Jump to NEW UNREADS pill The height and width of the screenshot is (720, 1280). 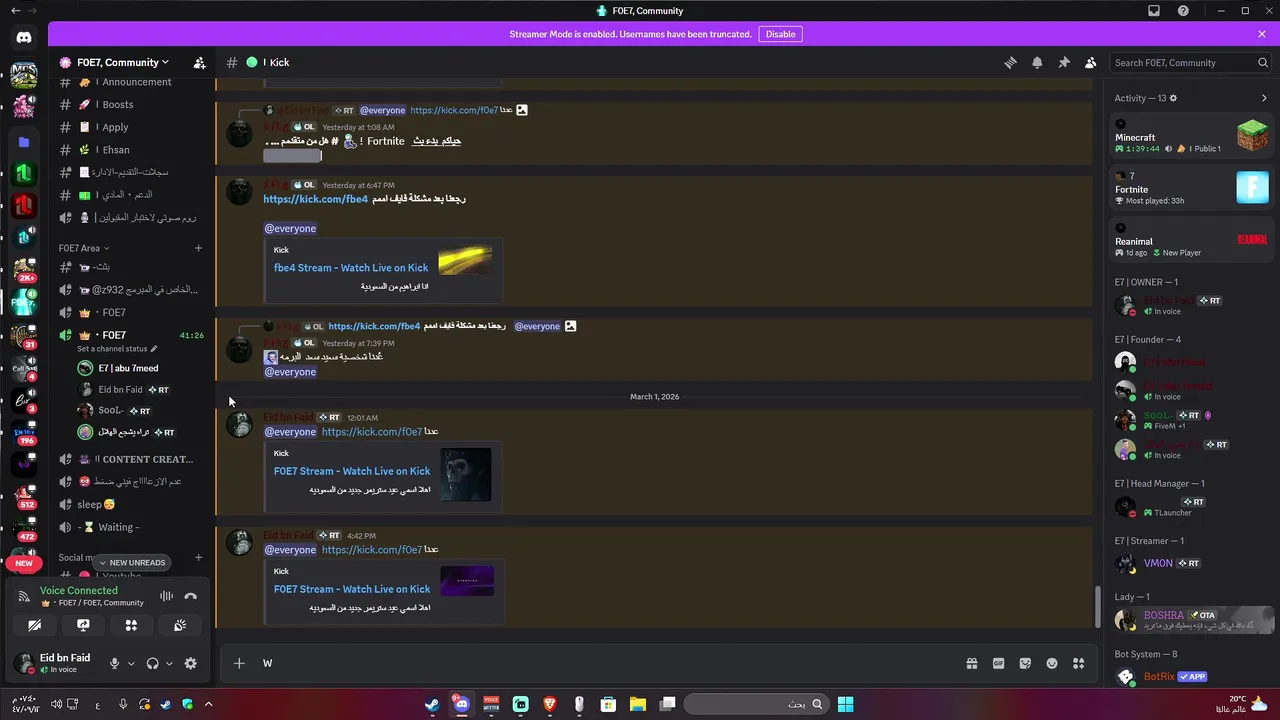point(132,562)
